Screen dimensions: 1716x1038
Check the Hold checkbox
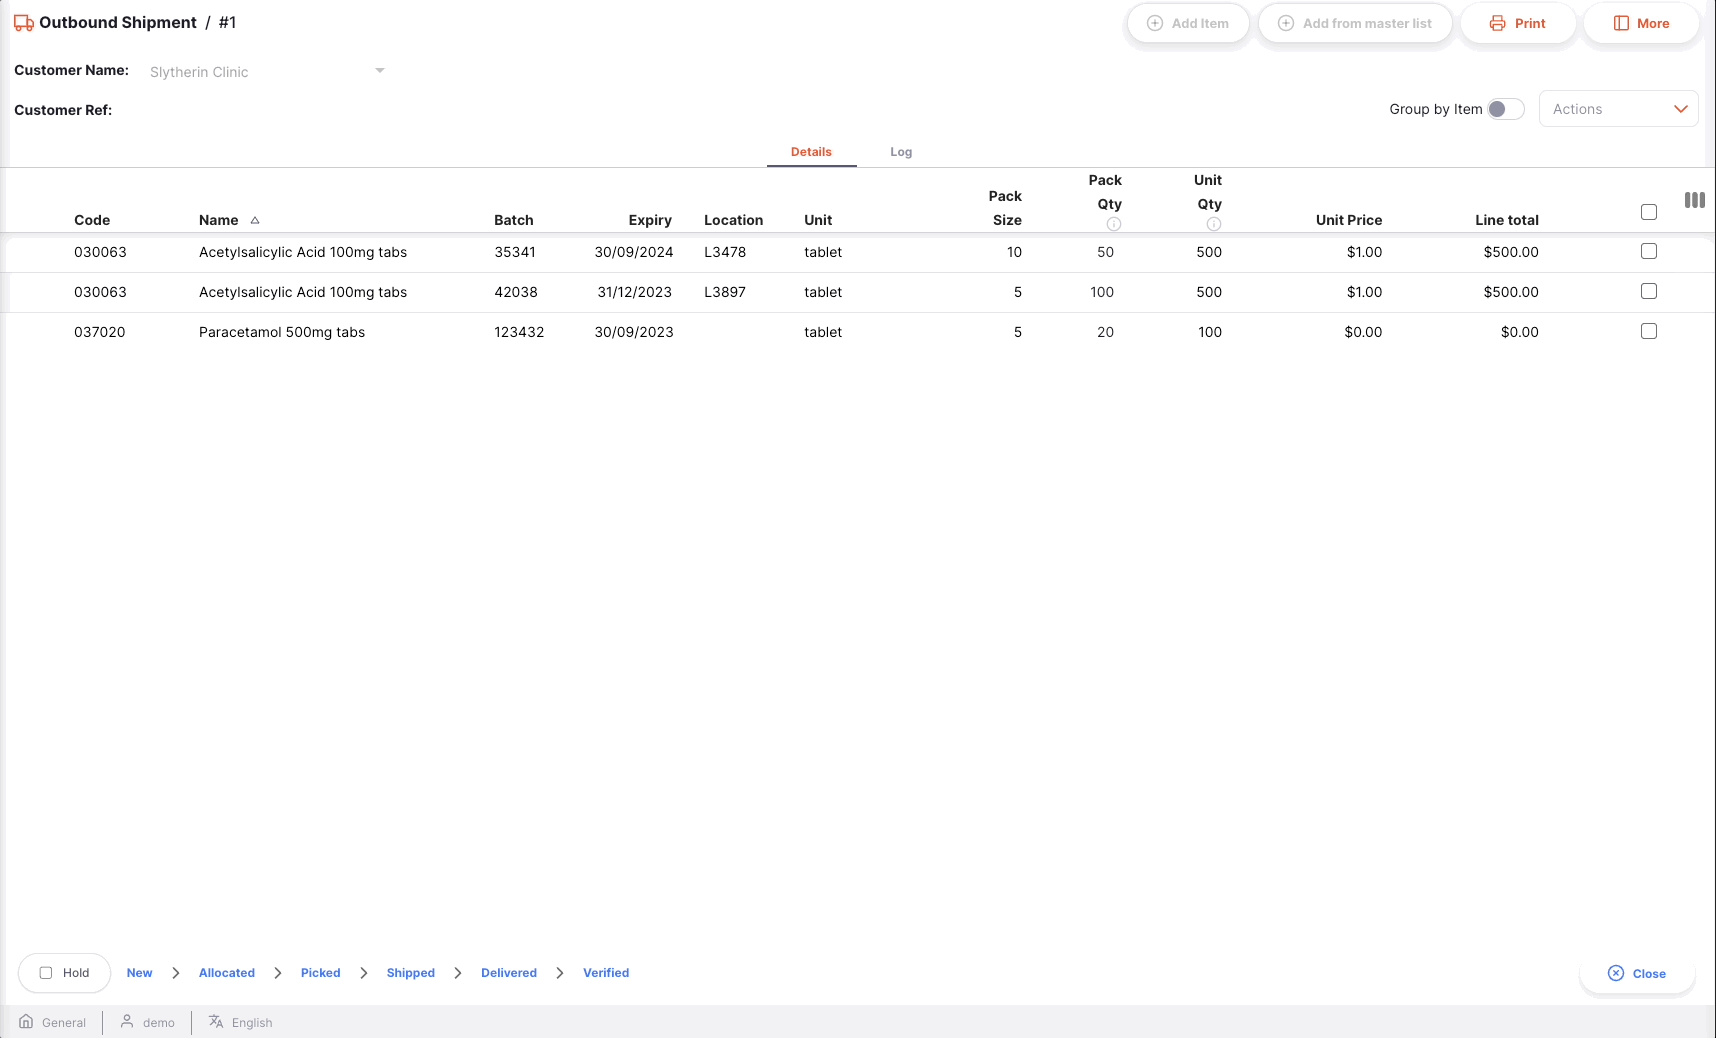tap(46, 973)
